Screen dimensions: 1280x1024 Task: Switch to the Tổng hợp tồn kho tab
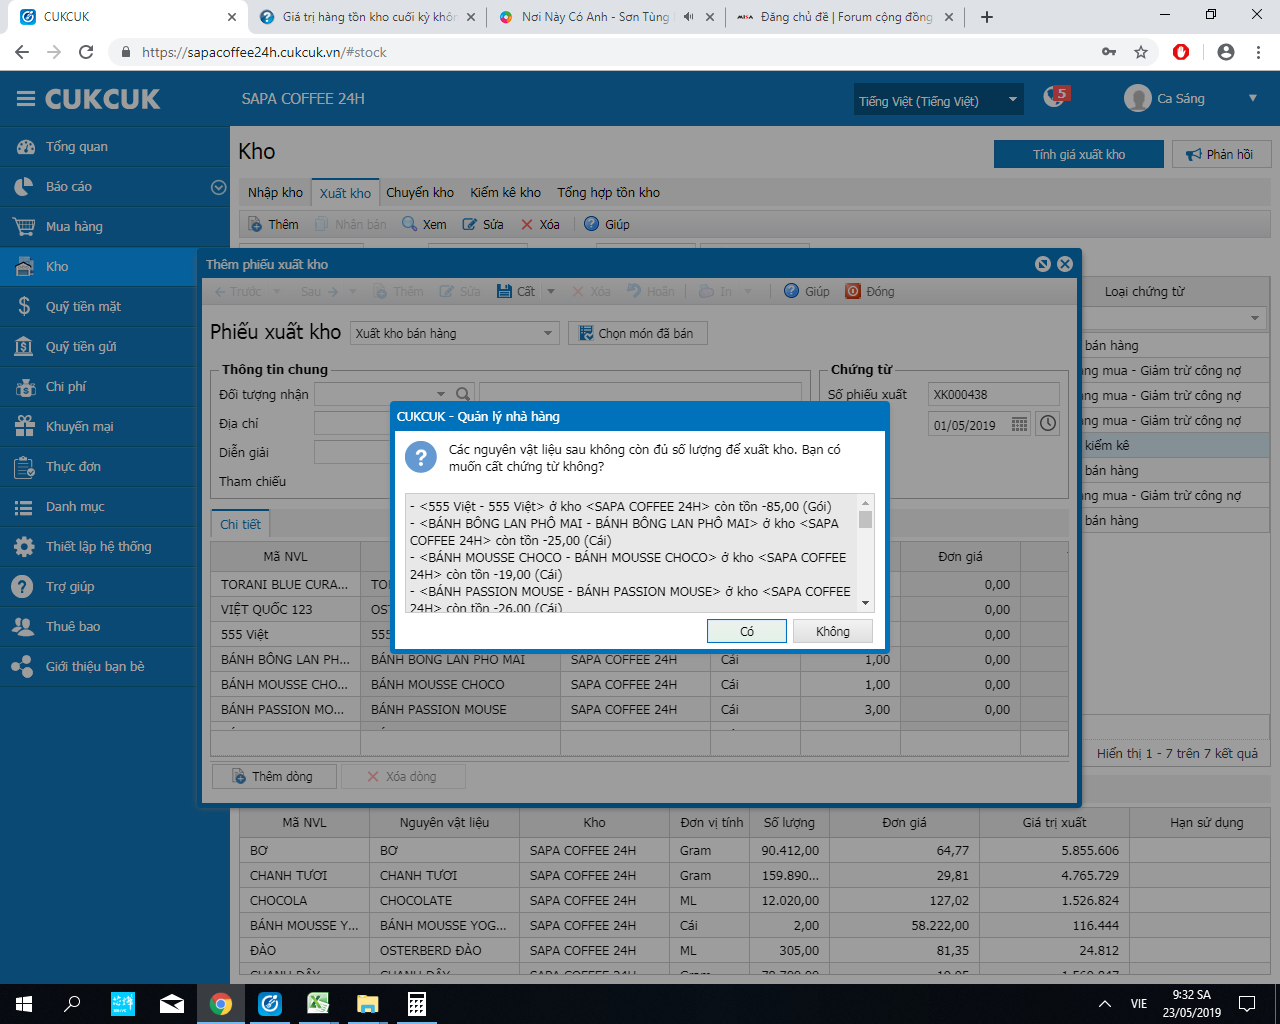608,193
